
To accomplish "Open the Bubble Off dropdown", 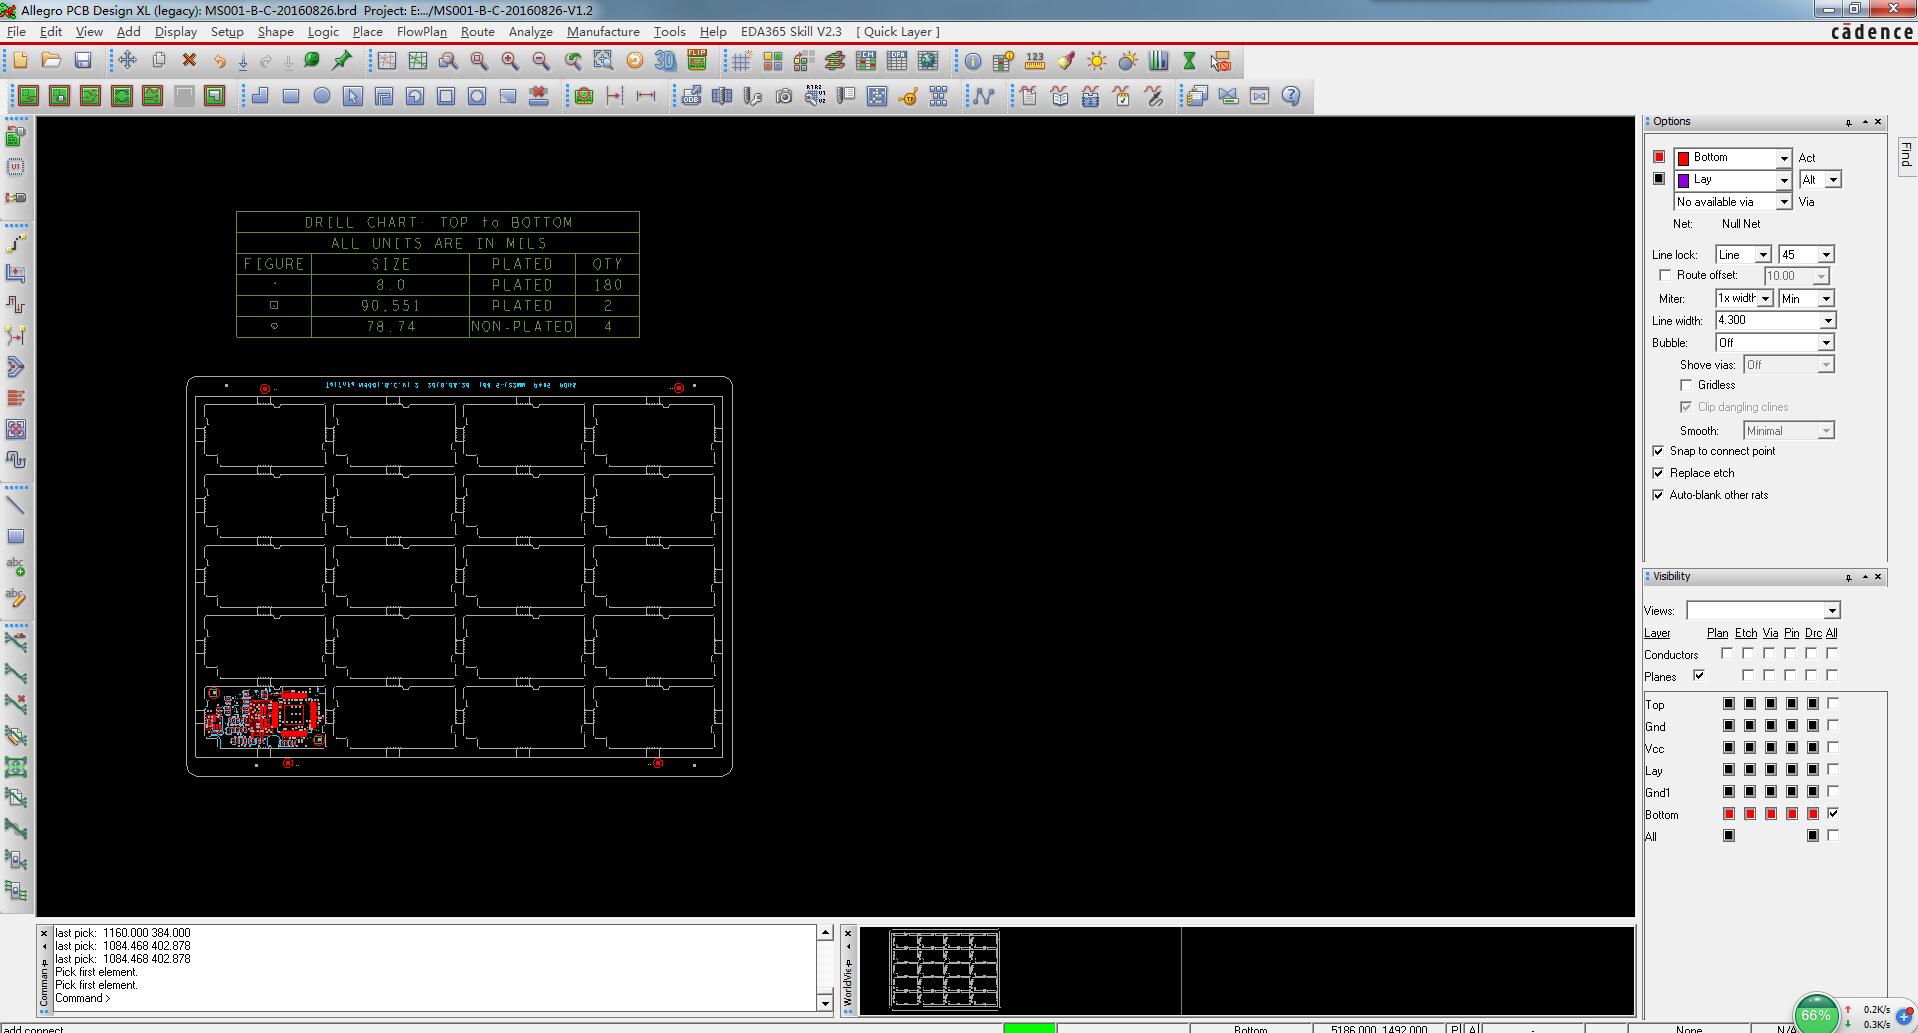I will pyautogui.click(x=1825, y=343).
